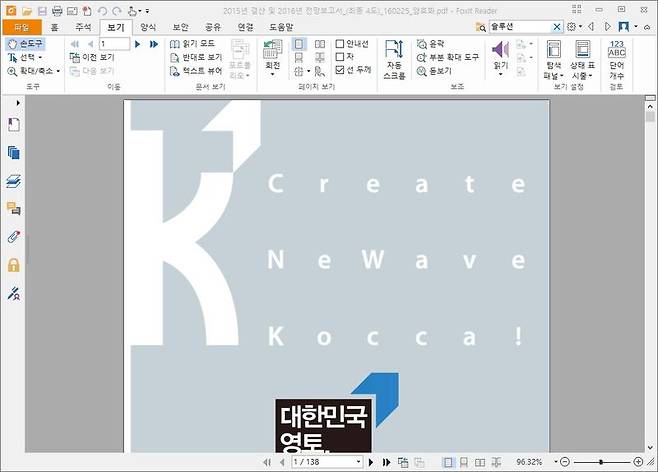658x472 pixels.
Task: Open the status bar page 1 / 138 combo box
Action: 327,462
